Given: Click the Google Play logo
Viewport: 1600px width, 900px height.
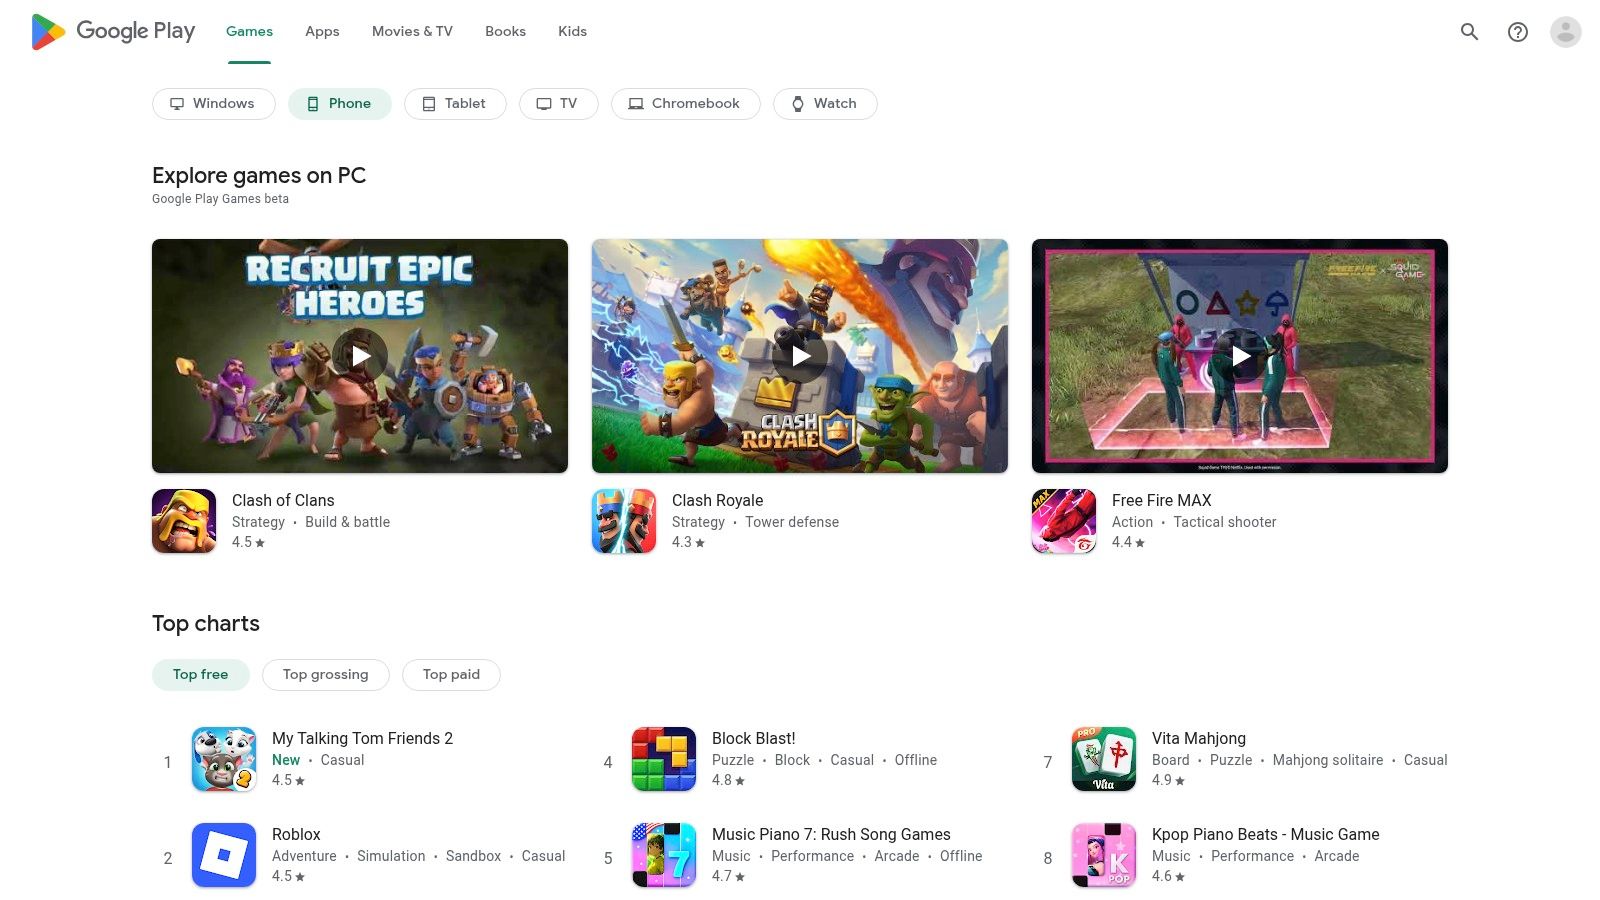Looking at the screenshot, I should point(113,31).
